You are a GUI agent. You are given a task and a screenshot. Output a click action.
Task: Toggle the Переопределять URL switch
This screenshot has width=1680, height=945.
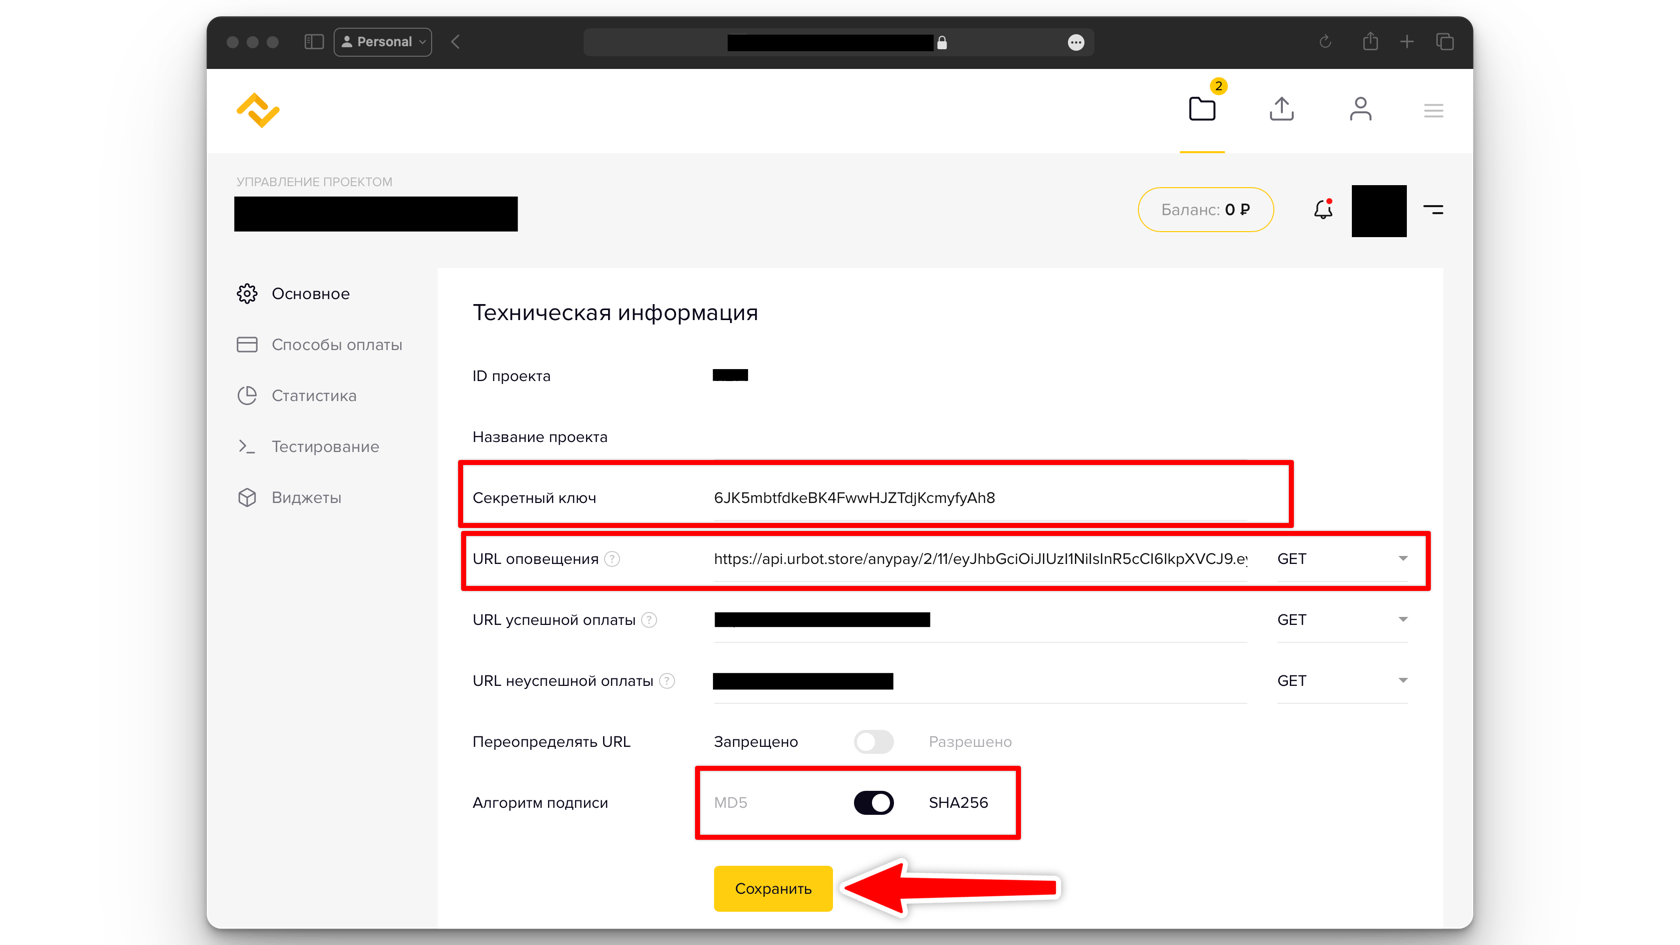tap(873, 742)
